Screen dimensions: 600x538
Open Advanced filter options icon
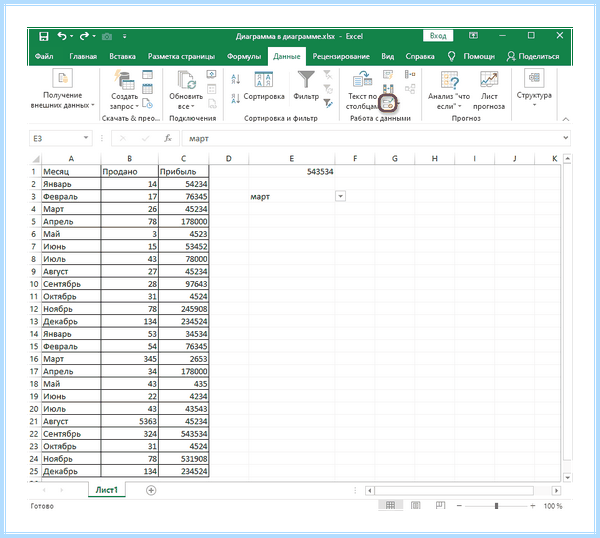click(328, 103)
